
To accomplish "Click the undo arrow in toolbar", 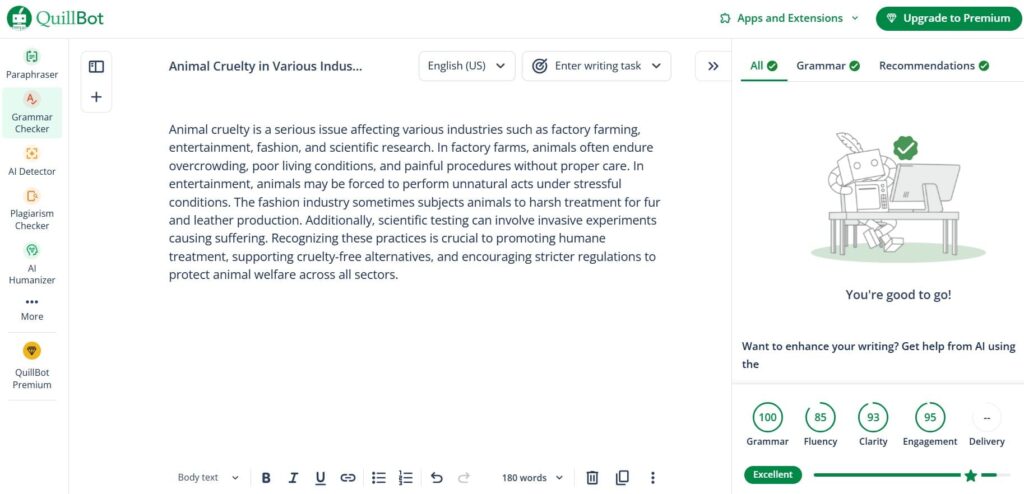I will (x=437, y=478).
